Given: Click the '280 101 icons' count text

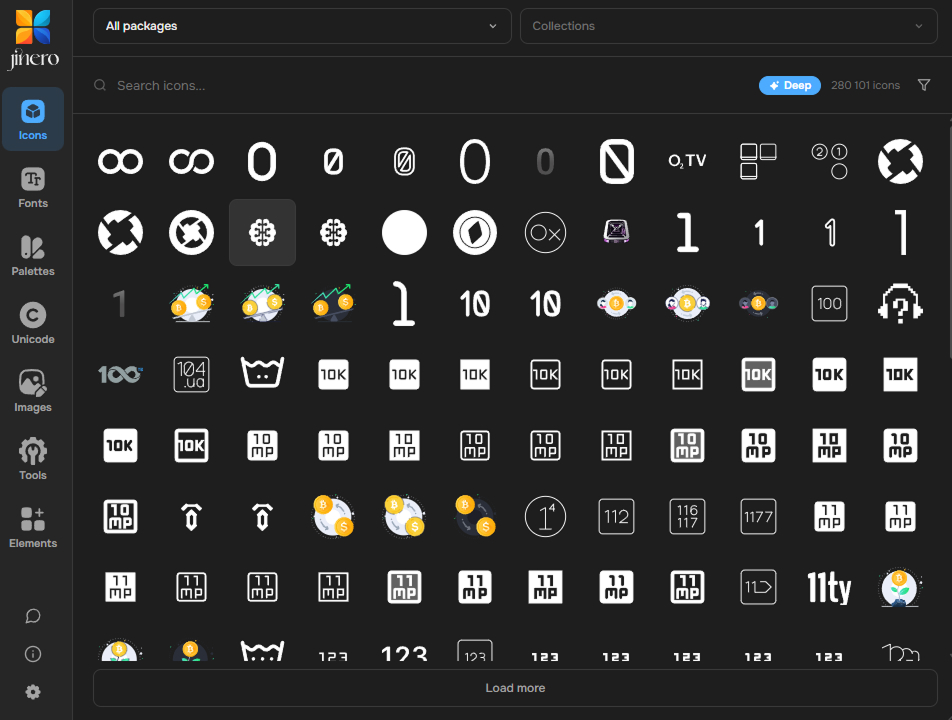Looking at the screenshot, I should point(865,86).
